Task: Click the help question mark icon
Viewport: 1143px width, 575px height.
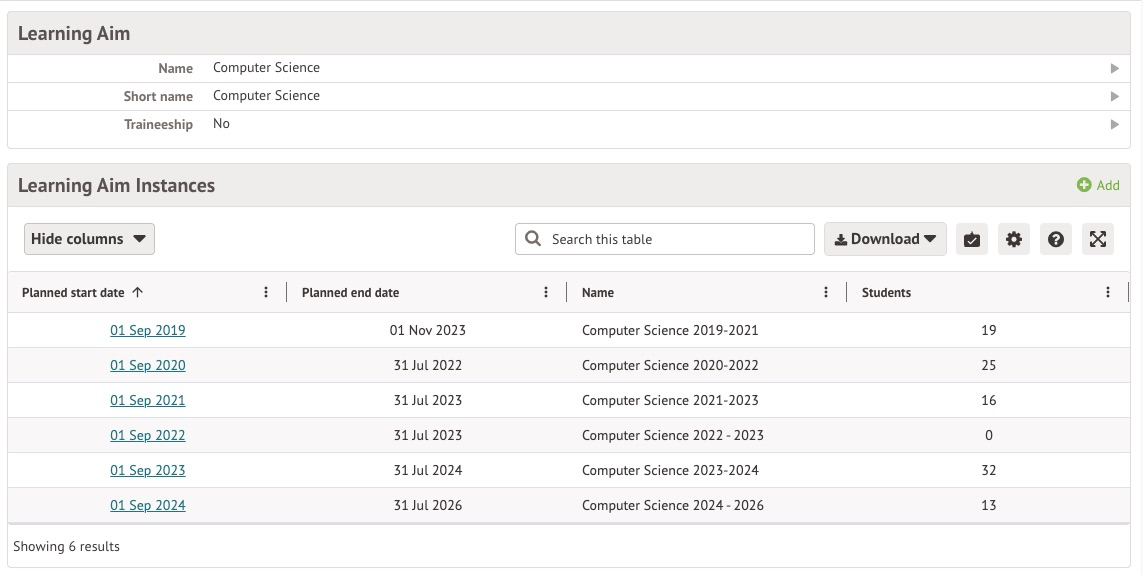Action: tap(1056, 239)
